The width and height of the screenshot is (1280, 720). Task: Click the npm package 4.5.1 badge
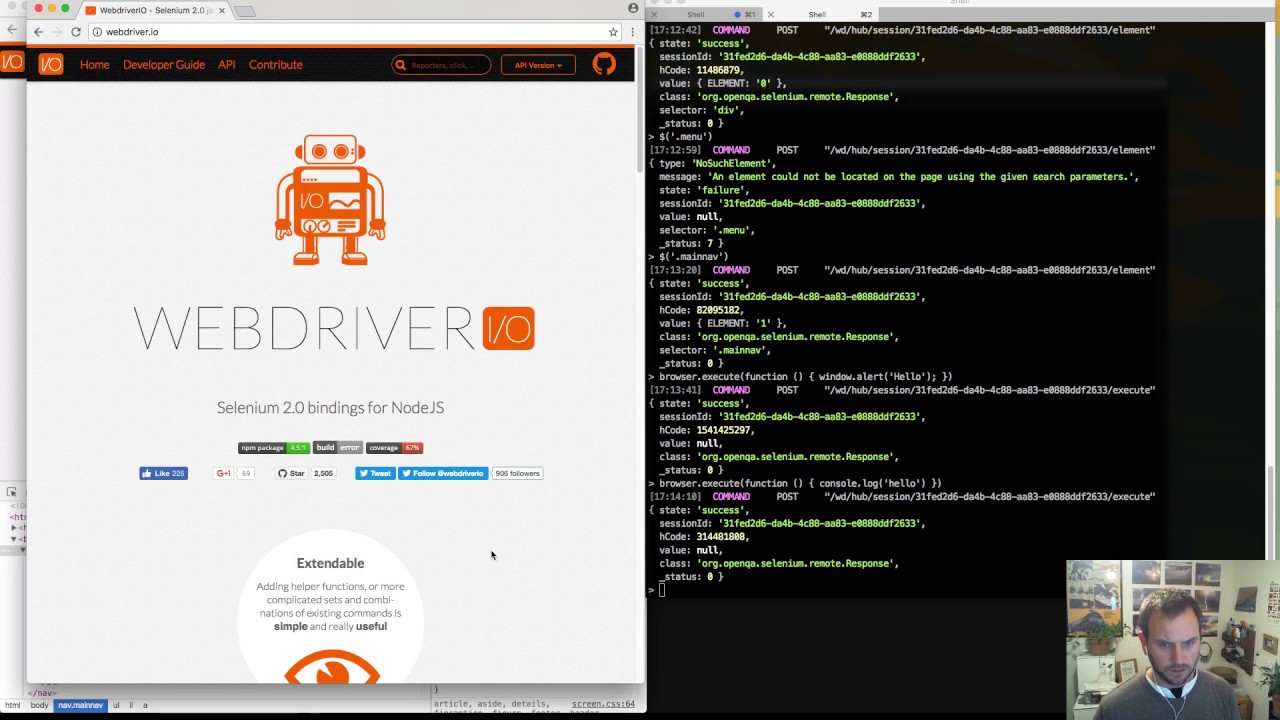(x=274, y=448)
